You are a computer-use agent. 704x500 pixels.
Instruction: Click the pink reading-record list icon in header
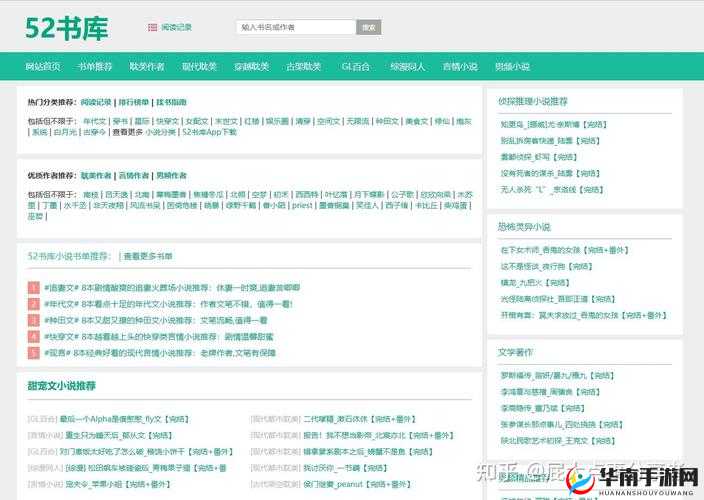point(153,27)
